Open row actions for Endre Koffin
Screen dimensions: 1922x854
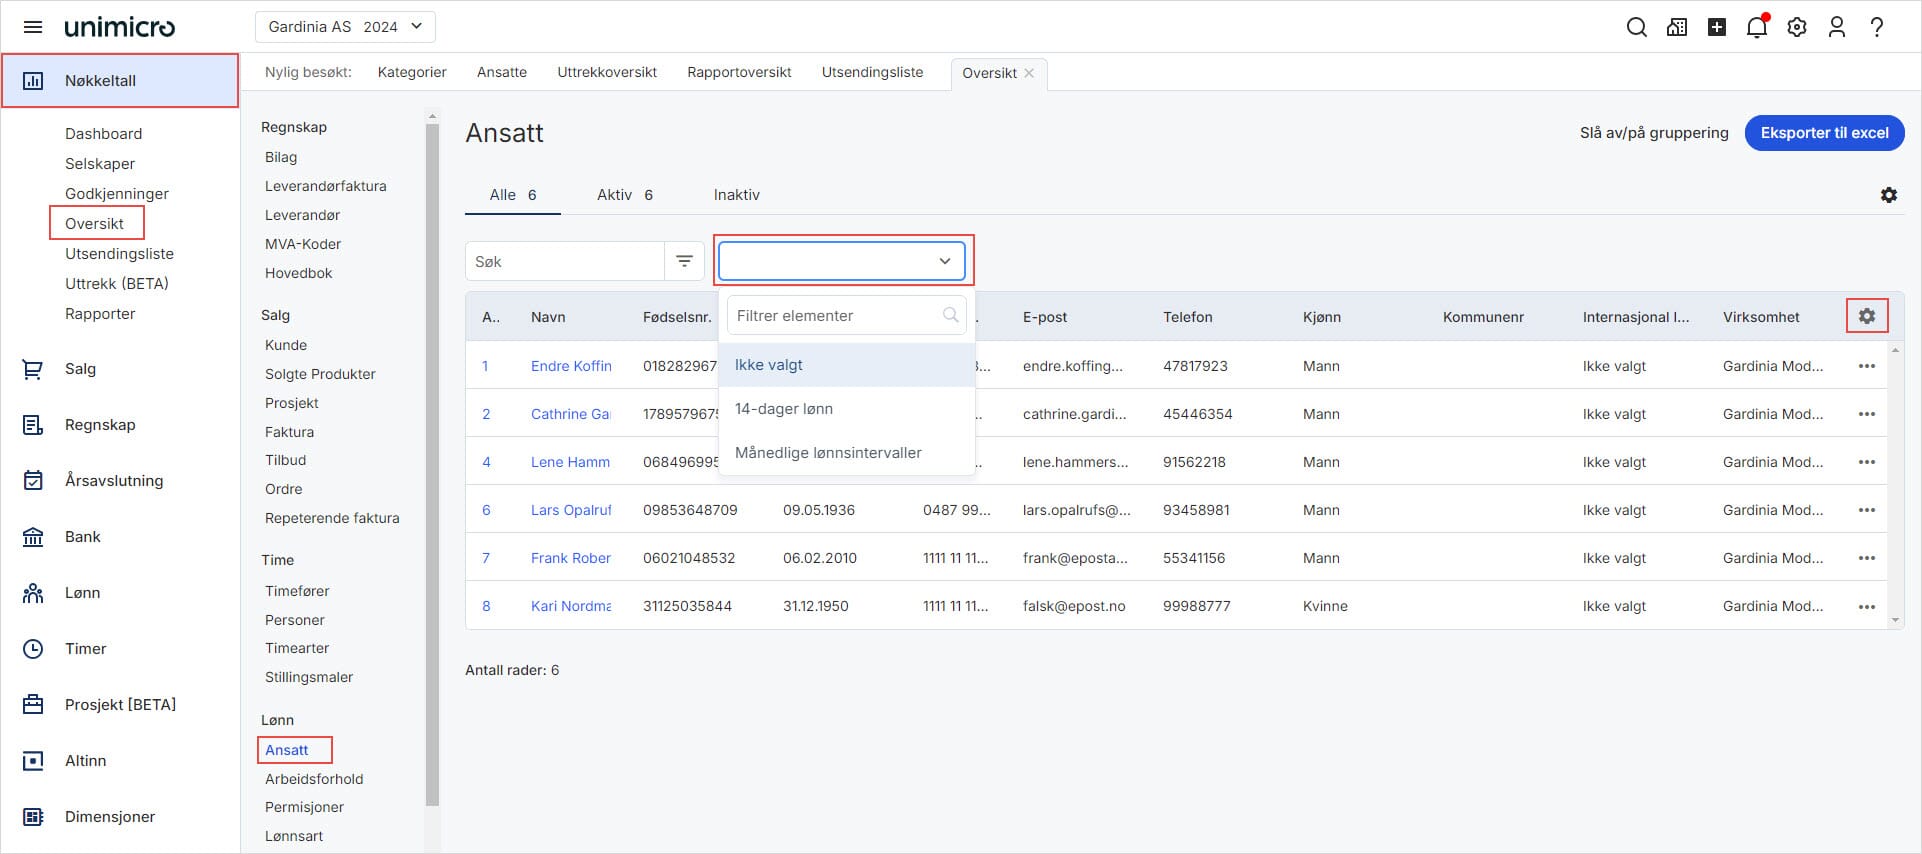coord(1866,366)
